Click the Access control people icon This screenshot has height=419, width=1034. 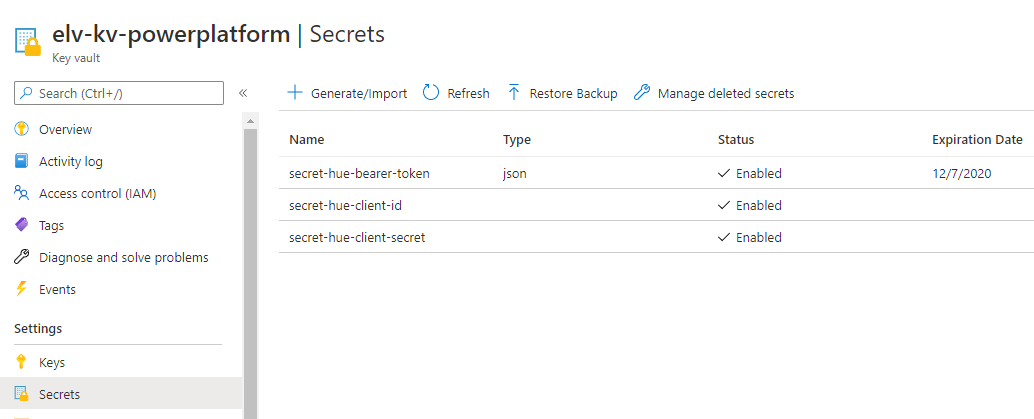22,193
